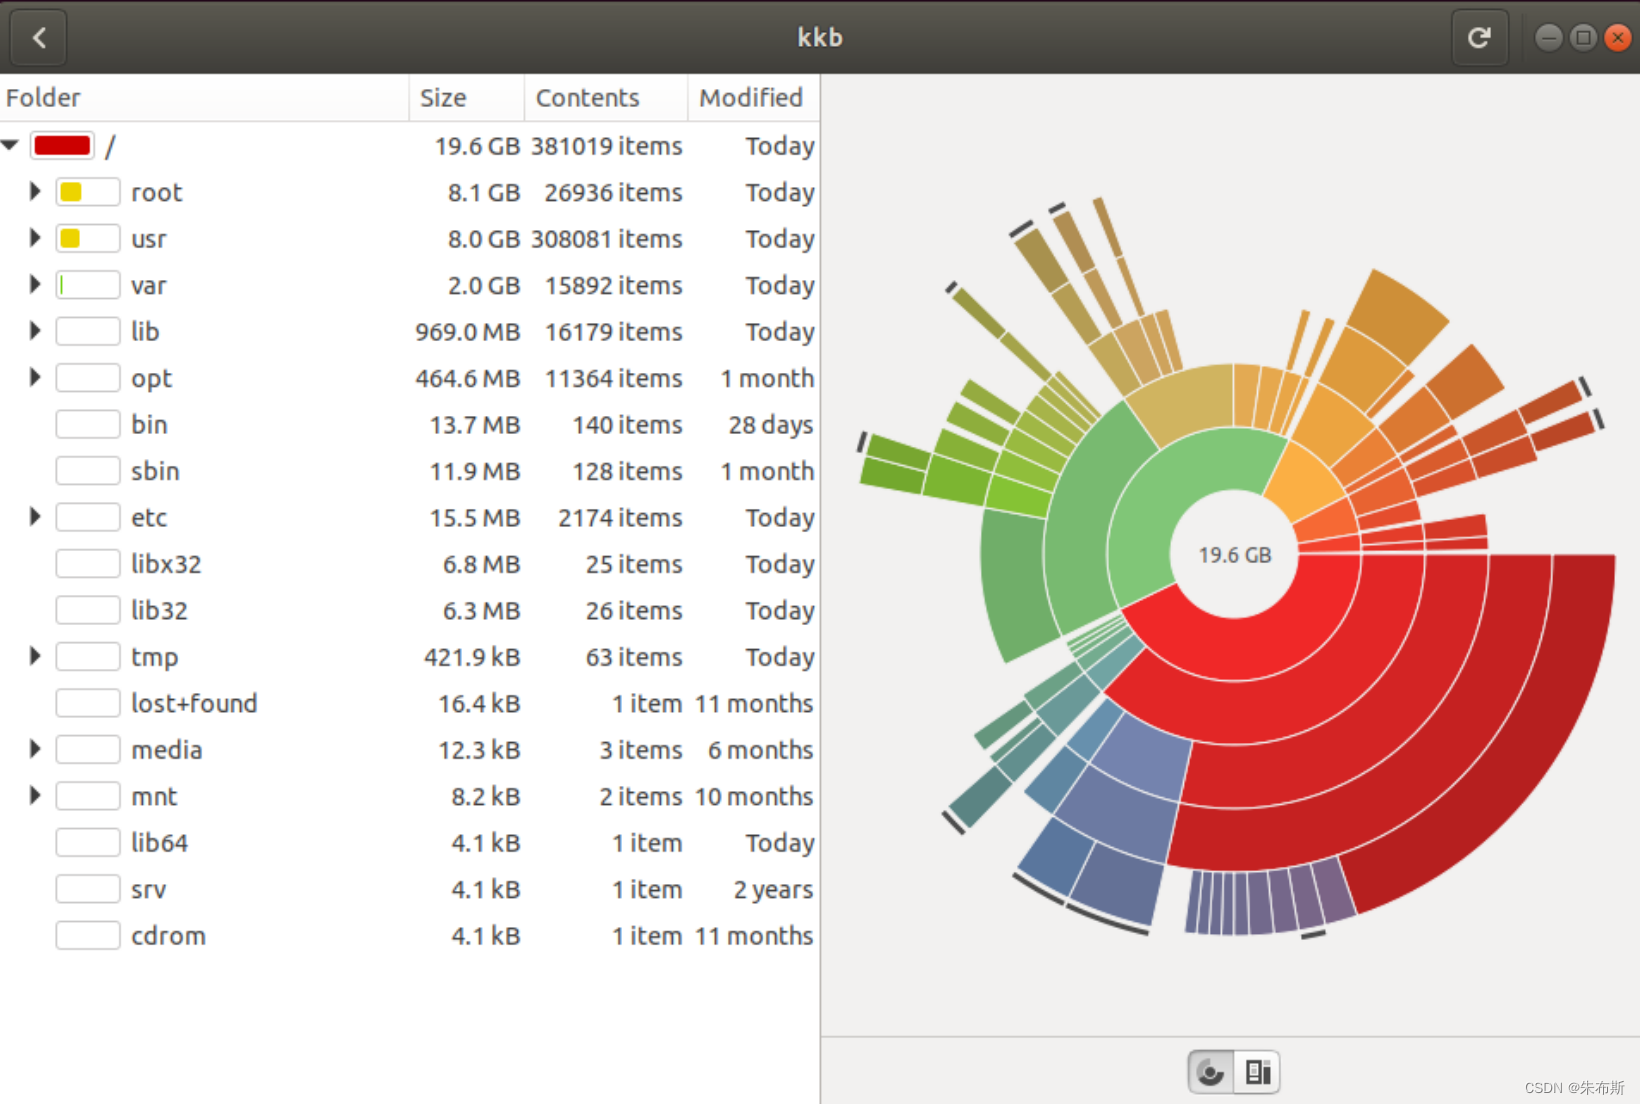This screenshot has height=1104, width=1640.
Task: Sort by the Contents column header
Action: click(x=587, y=98)
